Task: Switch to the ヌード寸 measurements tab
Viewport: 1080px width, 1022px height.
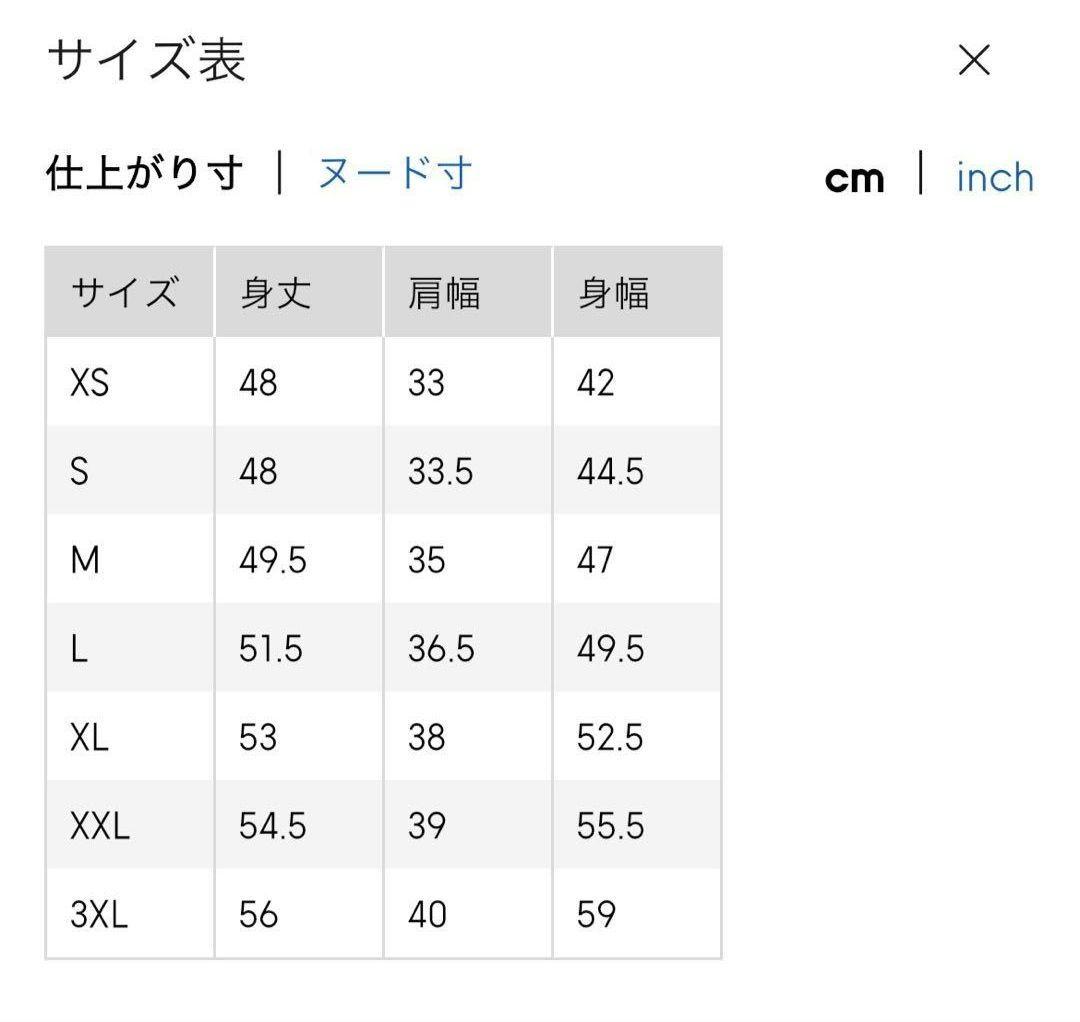Action: (x=394, y=174)
